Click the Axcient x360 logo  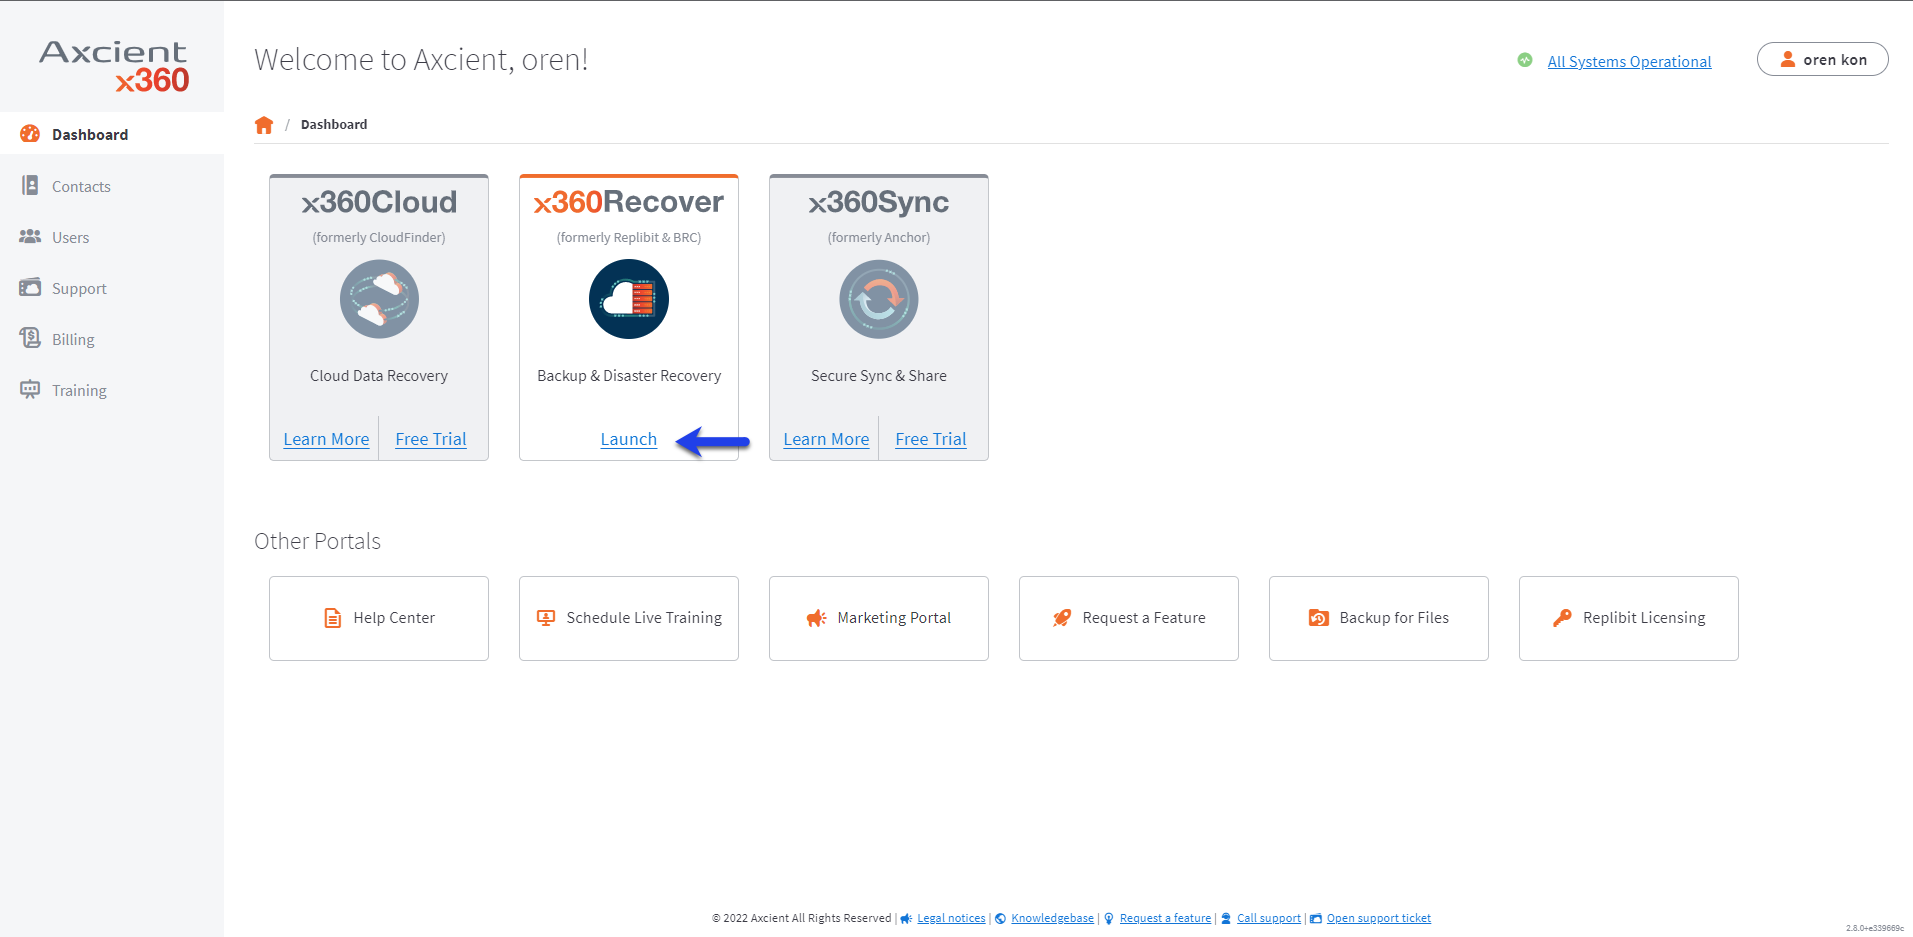point(113,66)
